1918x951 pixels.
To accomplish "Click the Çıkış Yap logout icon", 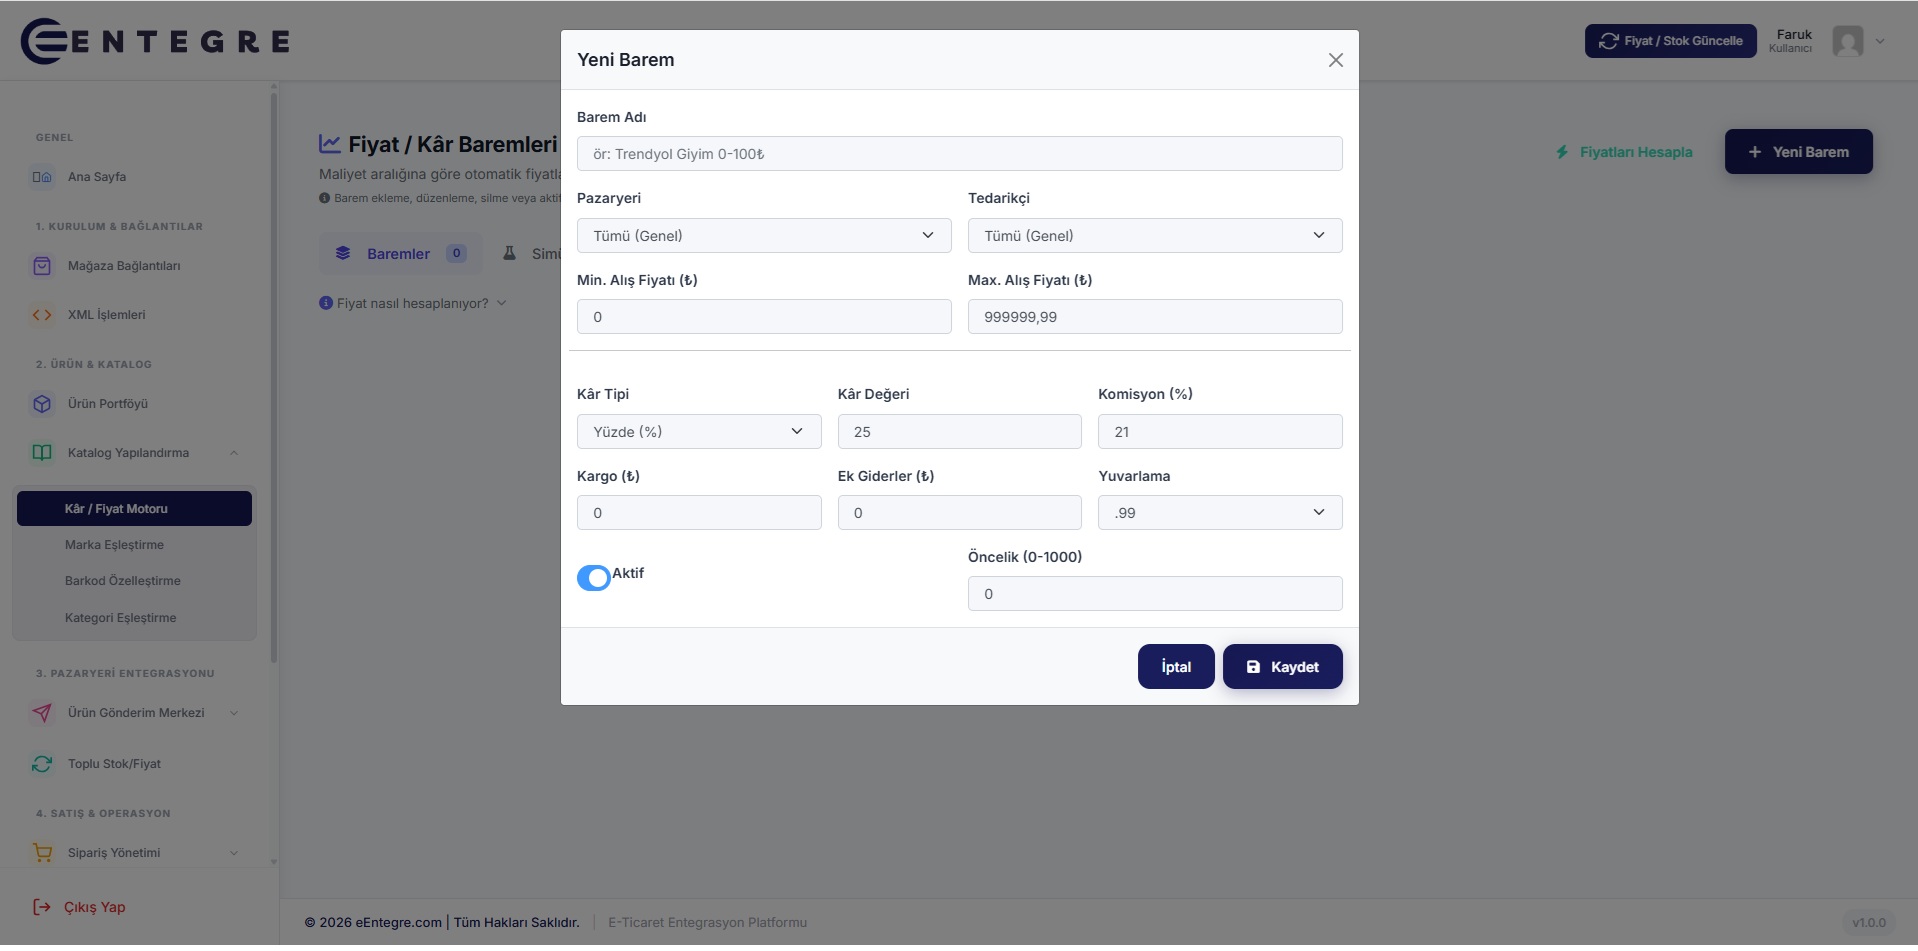I will pos(42,907).
